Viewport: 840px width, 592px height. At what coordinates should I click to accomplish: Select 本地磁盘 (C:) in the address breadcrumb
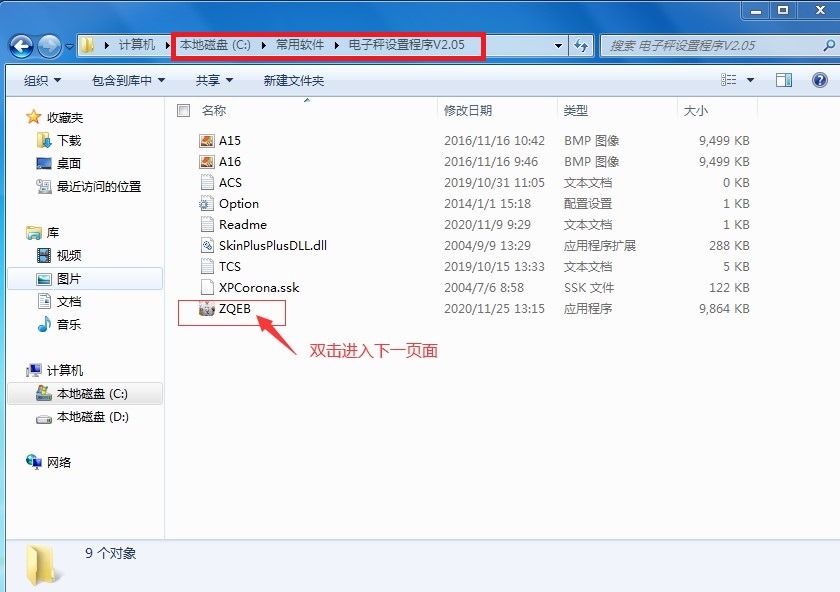[x=215, y=45]
